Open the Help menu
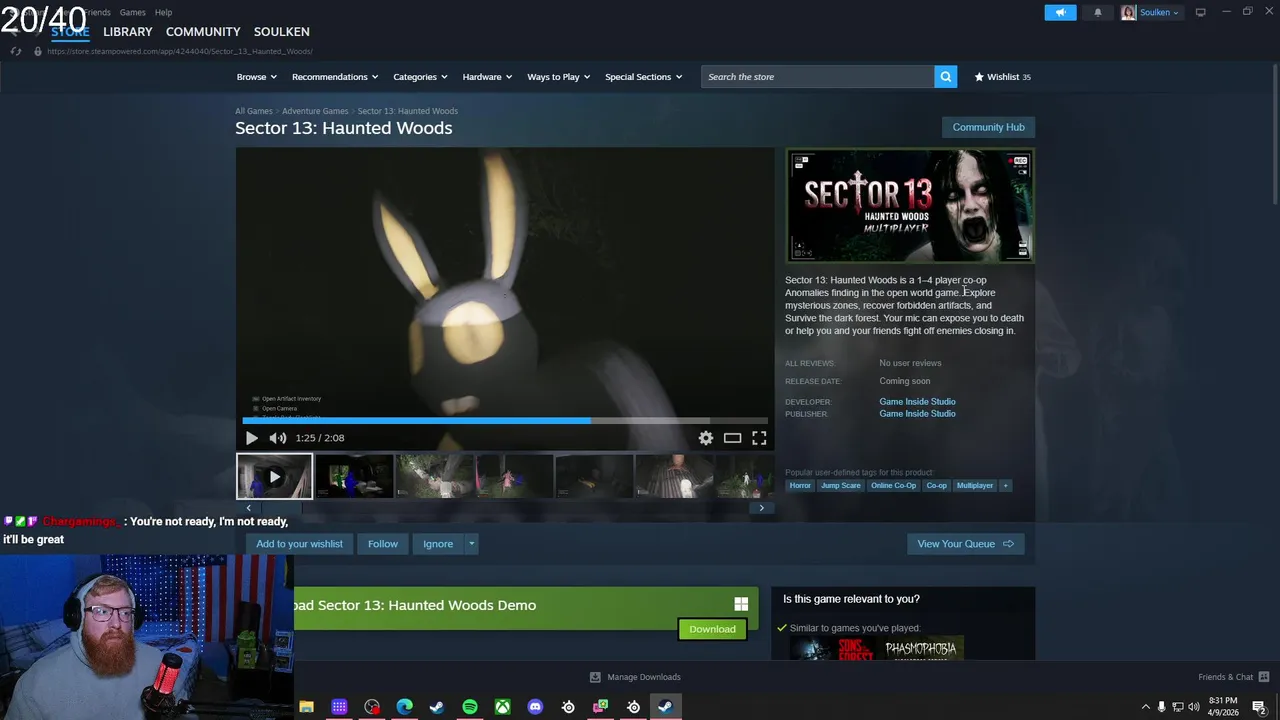The width and height of the screenshot is (1280, 720). click(x=163, y=12)
